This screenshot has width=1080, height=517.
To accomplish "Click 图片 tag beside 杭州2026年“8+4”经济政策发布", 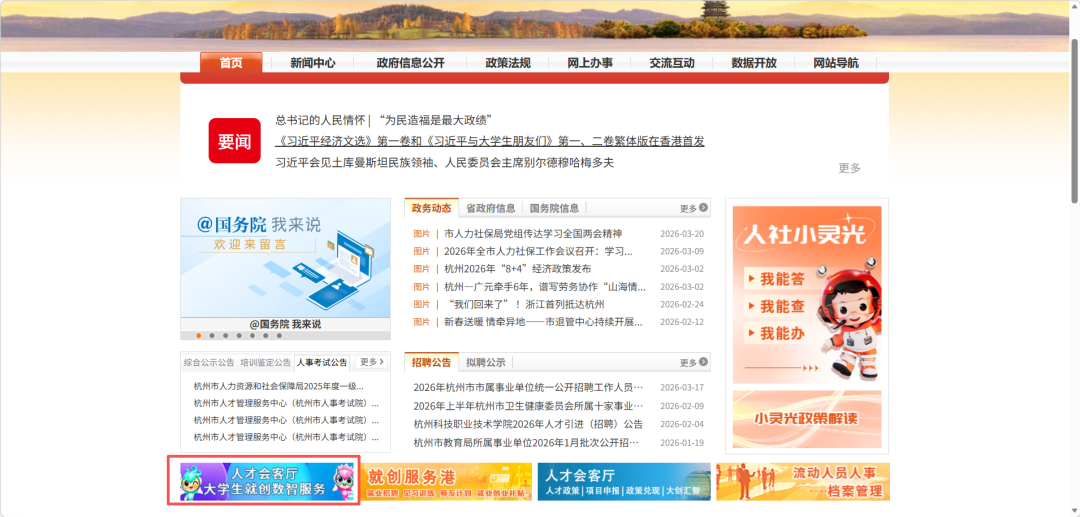I will 421,268.
